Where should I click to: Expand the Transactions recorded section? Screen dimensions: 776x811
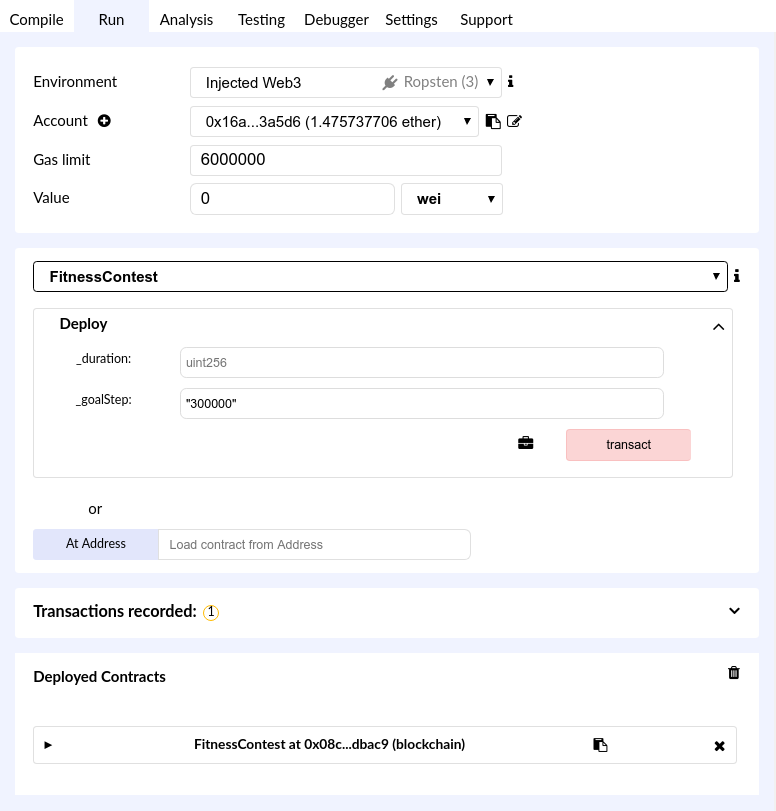point(735,611)
